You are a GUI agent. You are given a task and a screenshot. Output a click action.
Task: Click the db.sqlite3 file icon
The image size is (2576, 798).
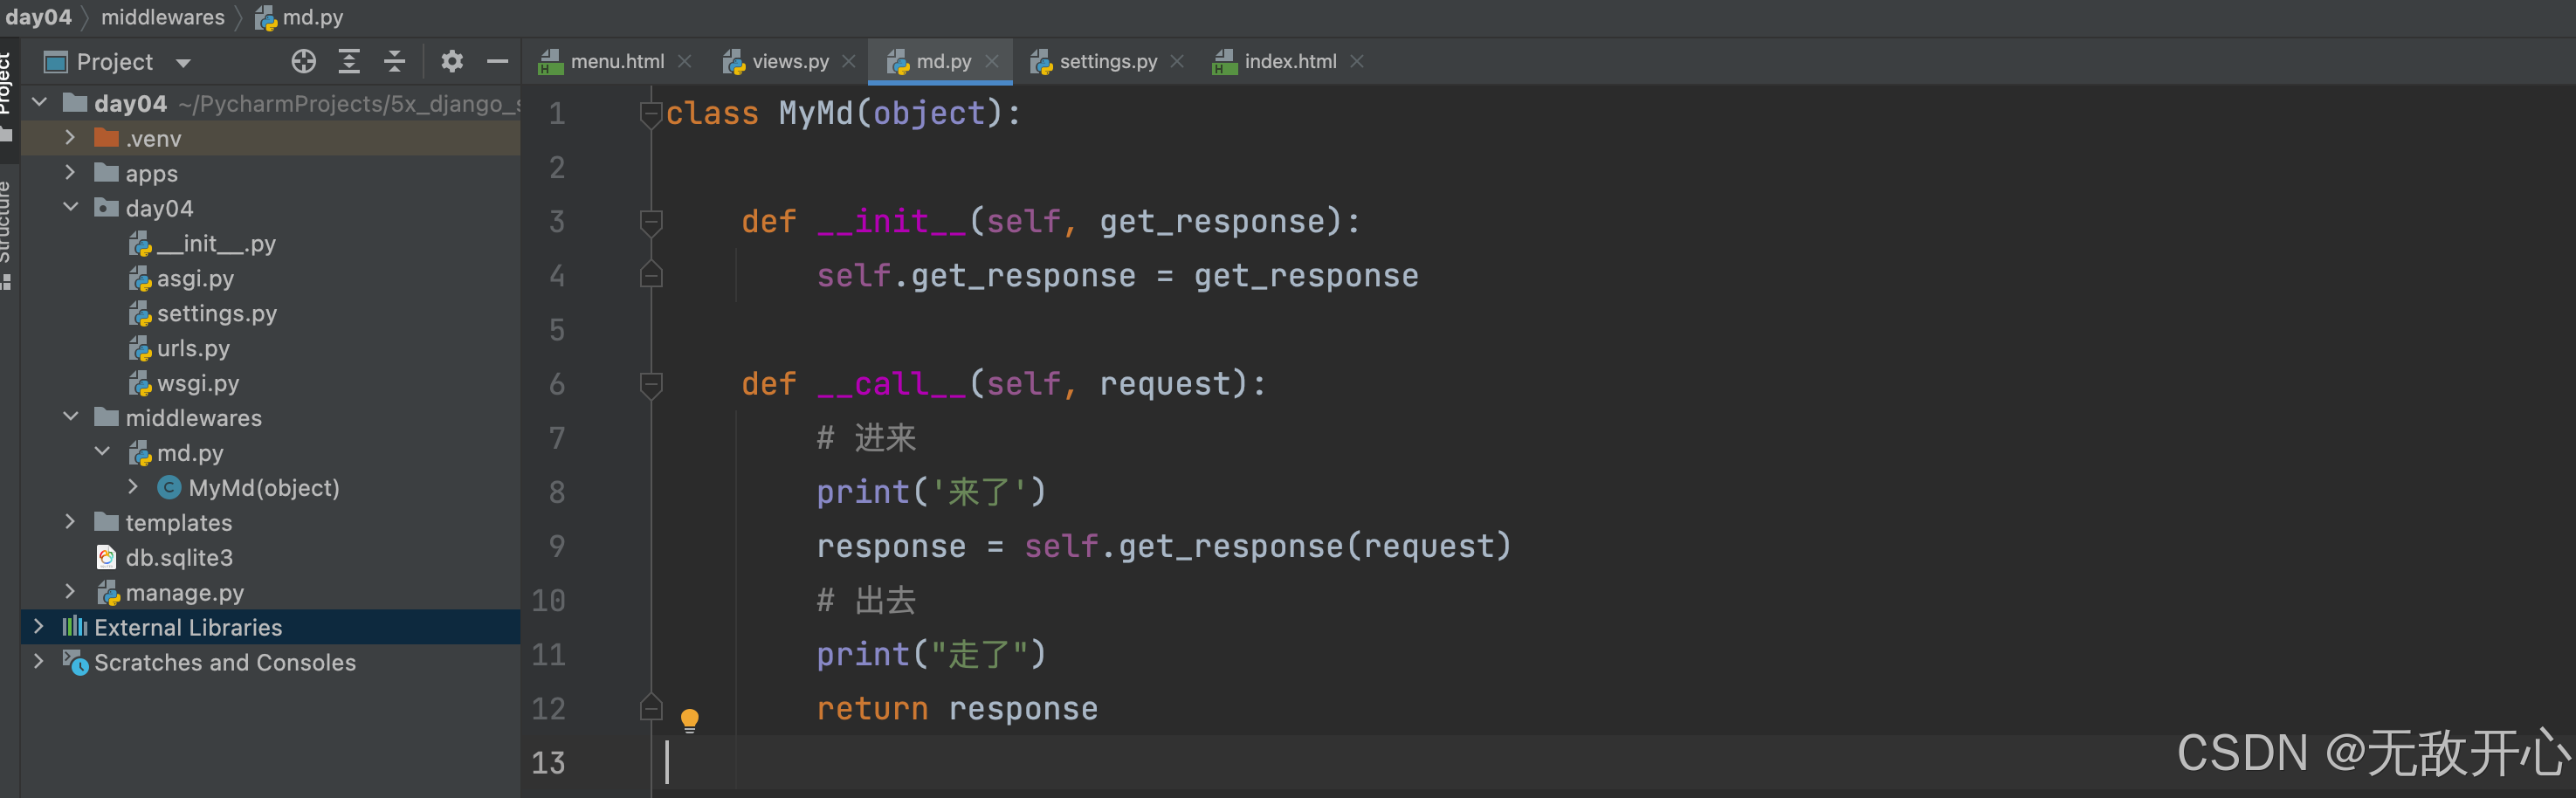pos(106,557)
